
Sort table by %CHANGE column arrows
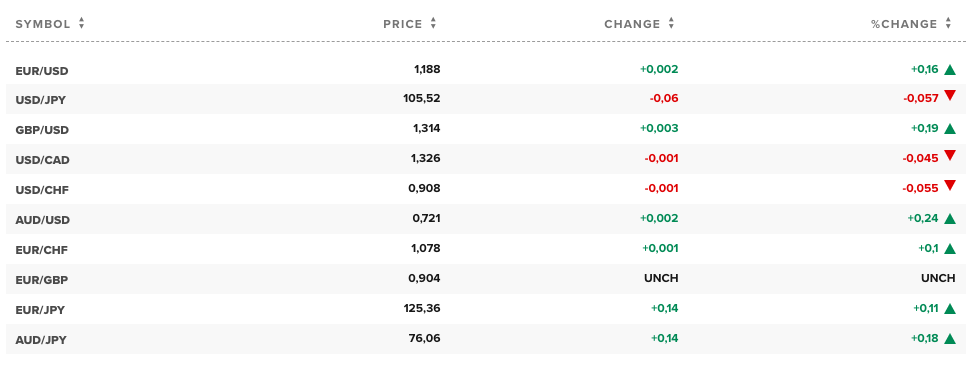pyautogui.click(x=948, y=24)
